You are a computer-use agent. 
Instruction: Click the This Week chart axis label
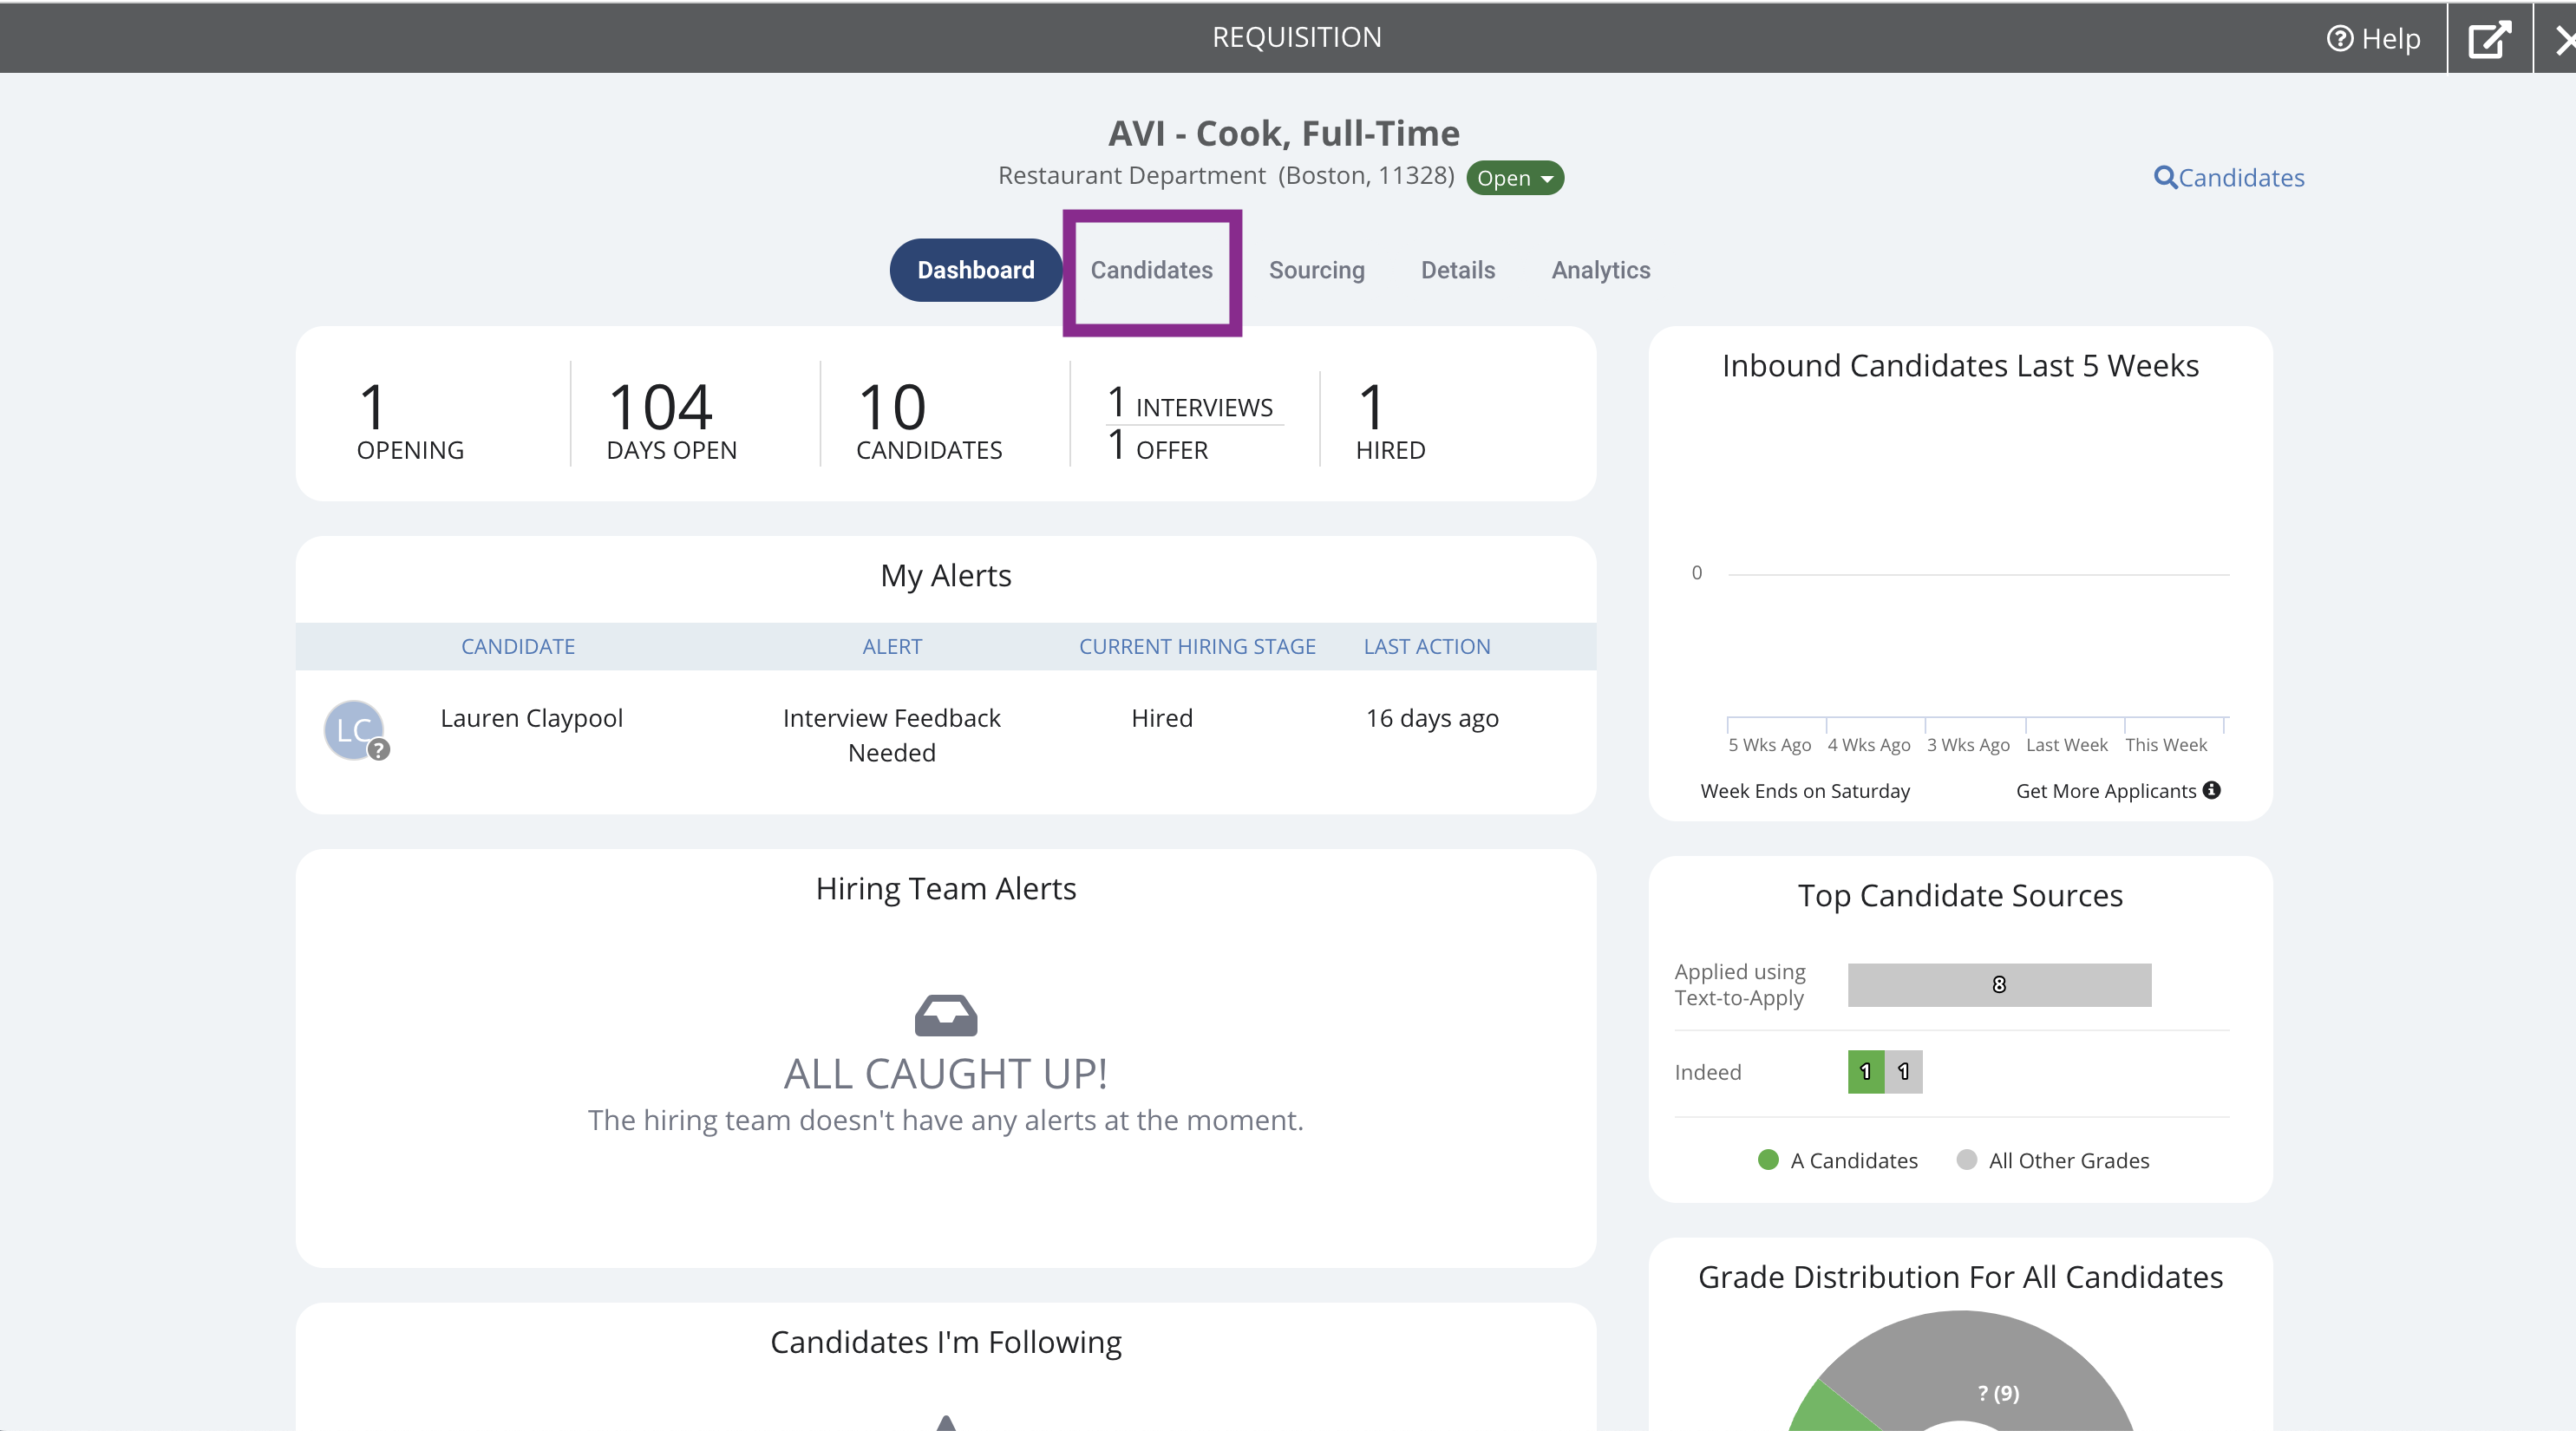tap(2165, 745)
